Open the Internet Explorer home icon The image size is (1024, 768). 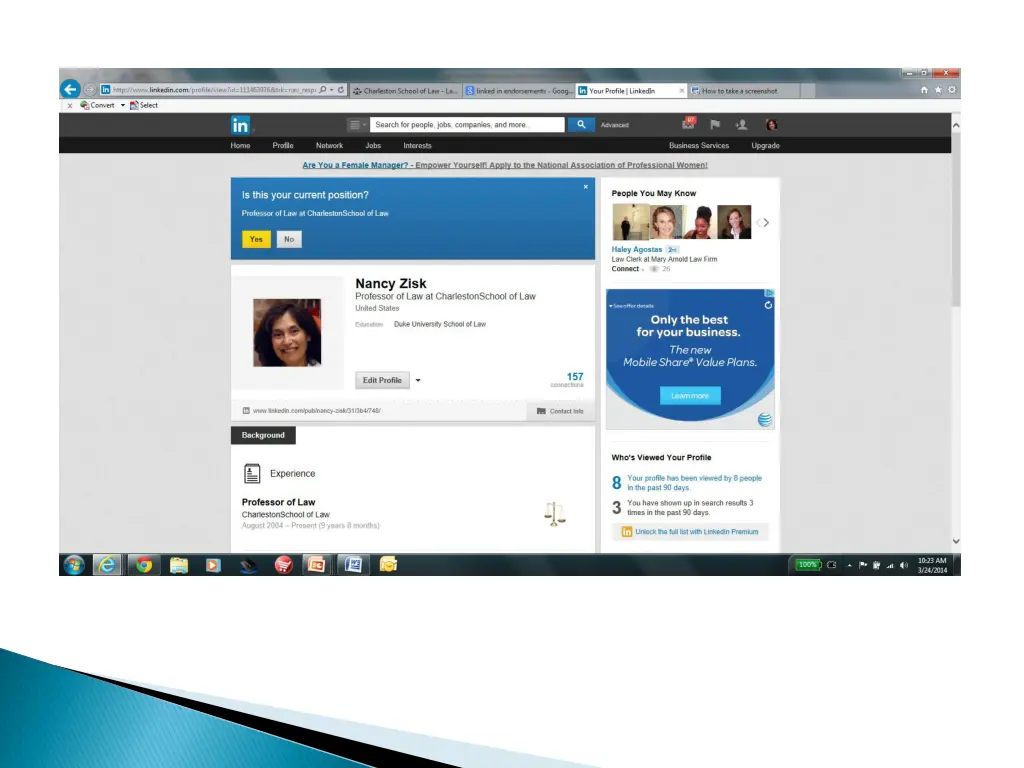pyautogui.click(x=924, y=90)
